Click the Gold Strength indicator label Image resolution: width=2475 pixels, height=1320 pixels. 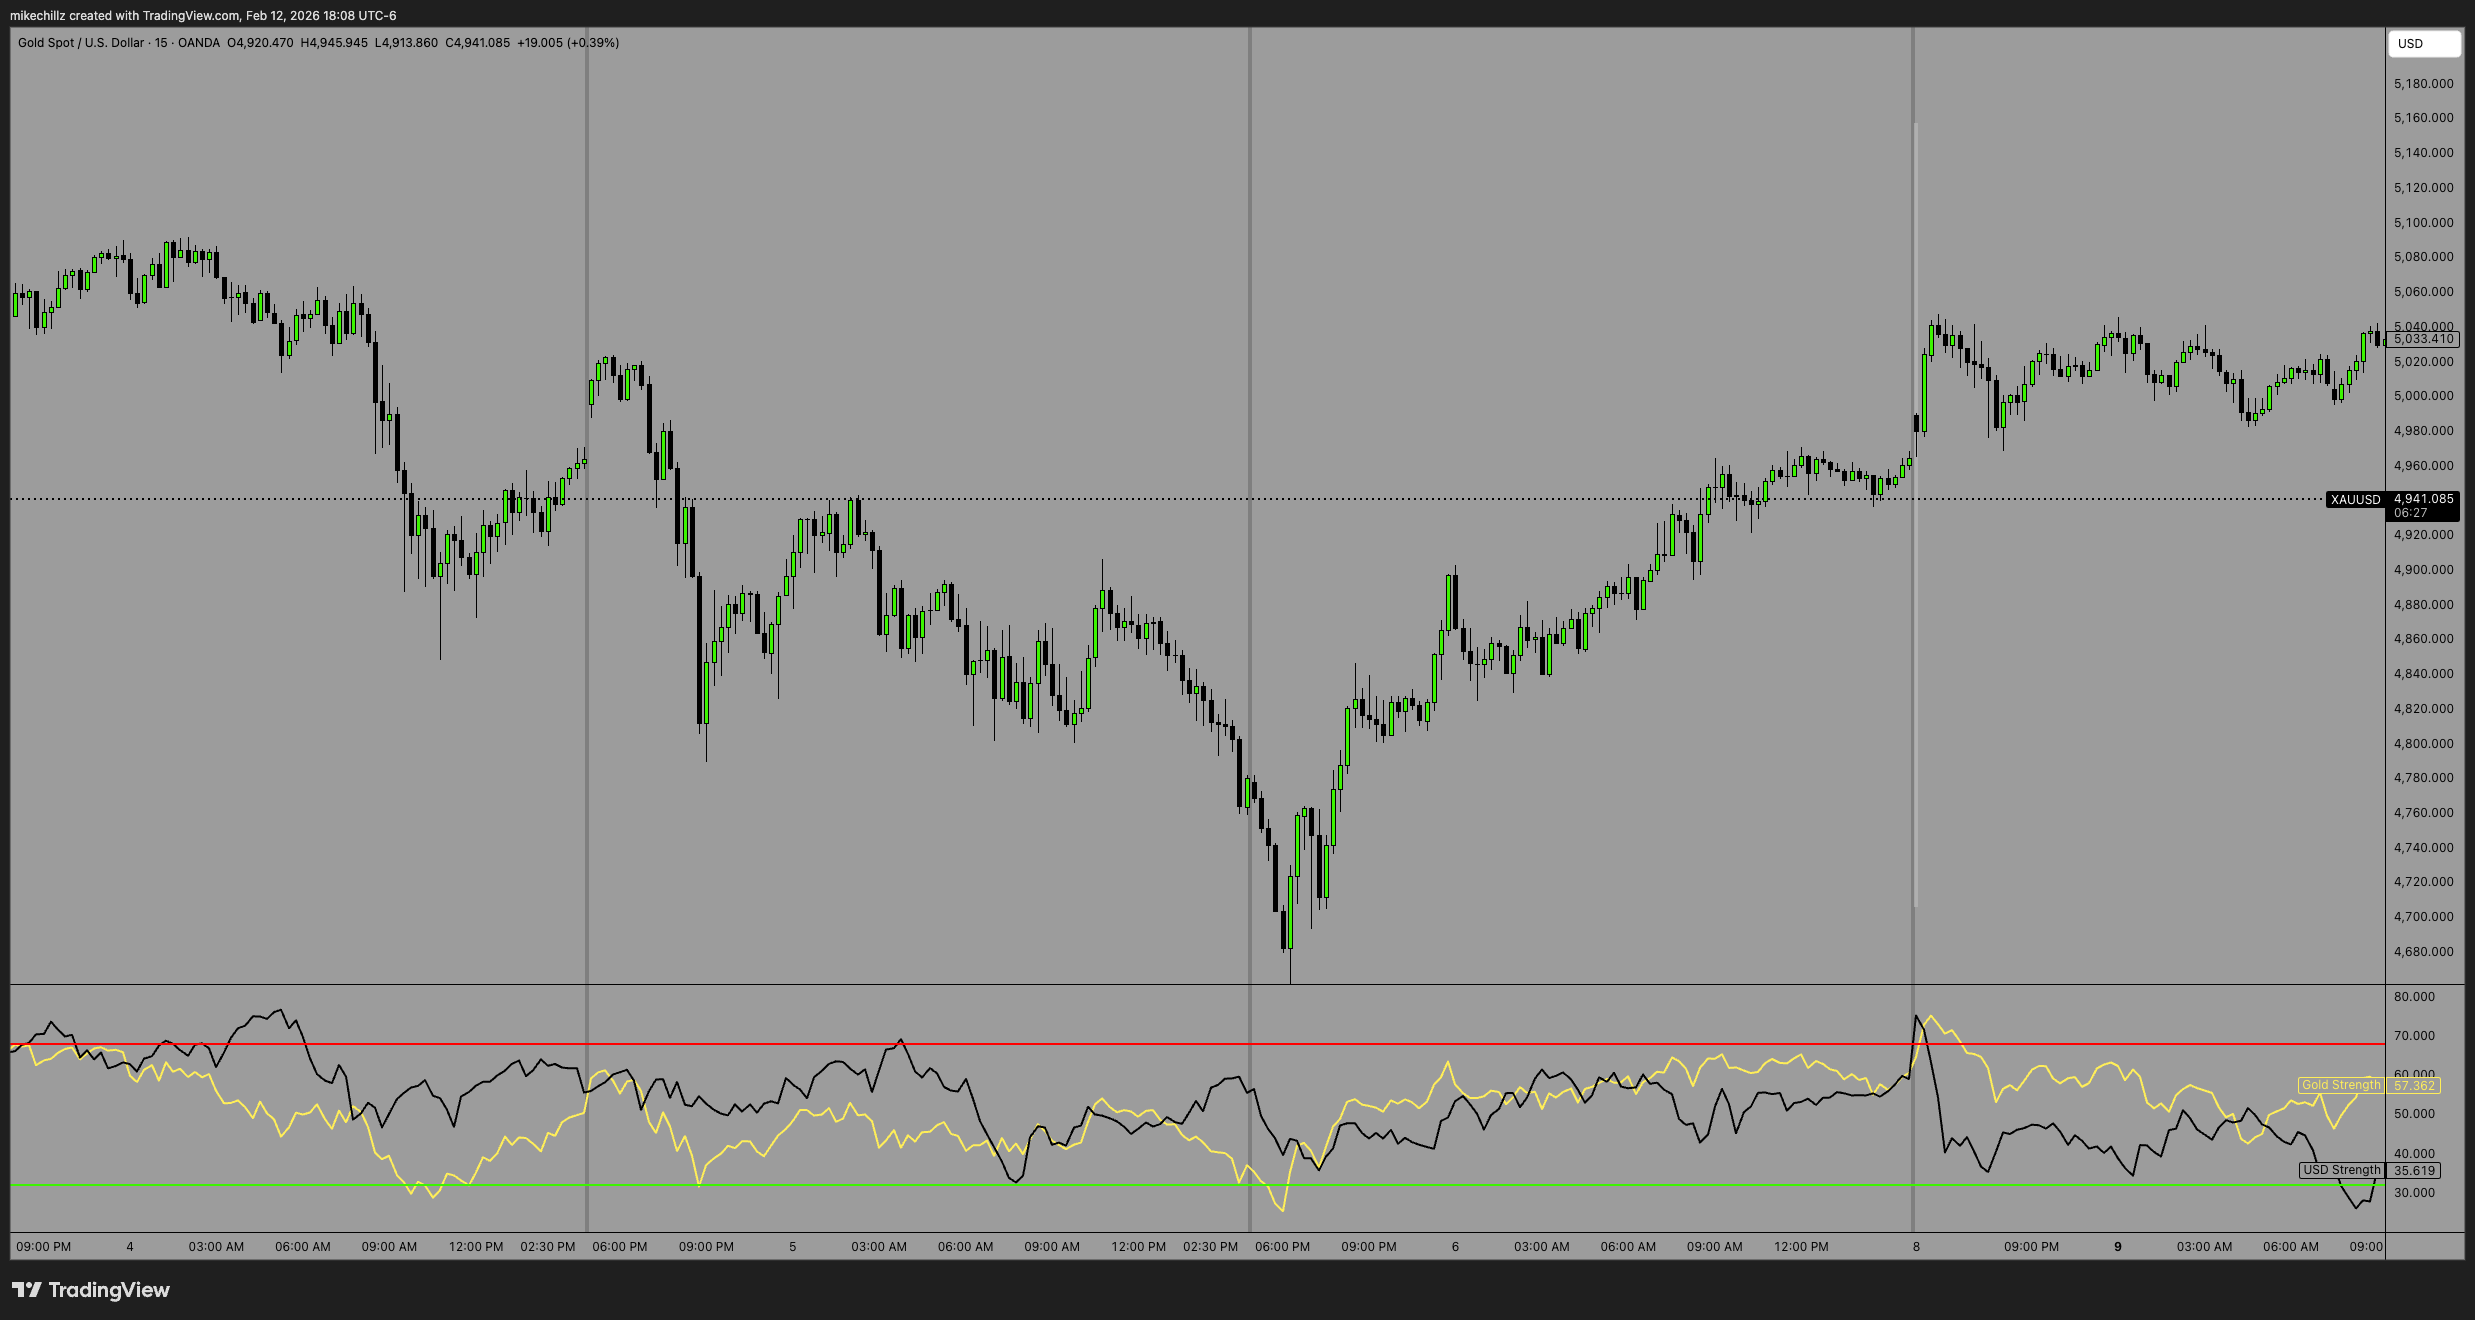point(2341,1085)
